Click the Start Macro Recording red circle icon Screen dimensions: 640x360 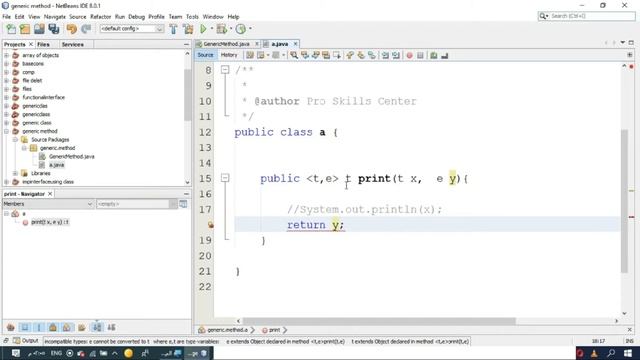409,55
